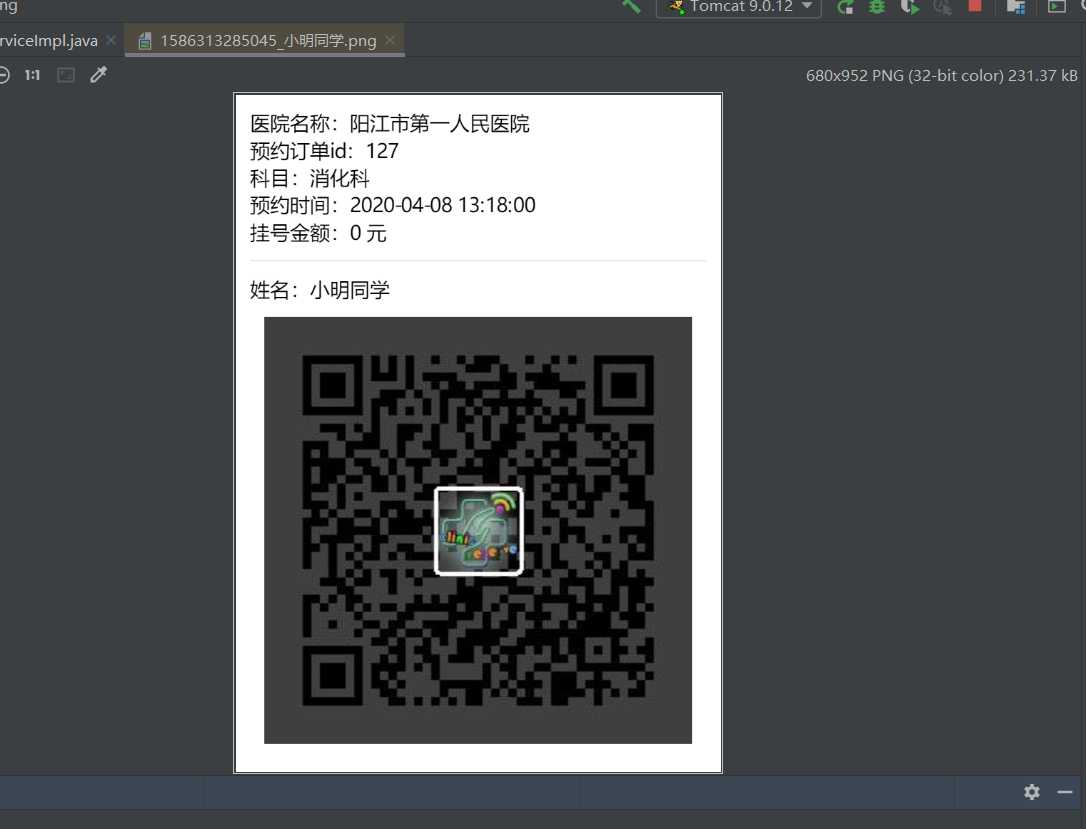Hide the bottom tool window with the minus icon
The width and height of the screenshot is (1086, 829).
click(1065, 792)
